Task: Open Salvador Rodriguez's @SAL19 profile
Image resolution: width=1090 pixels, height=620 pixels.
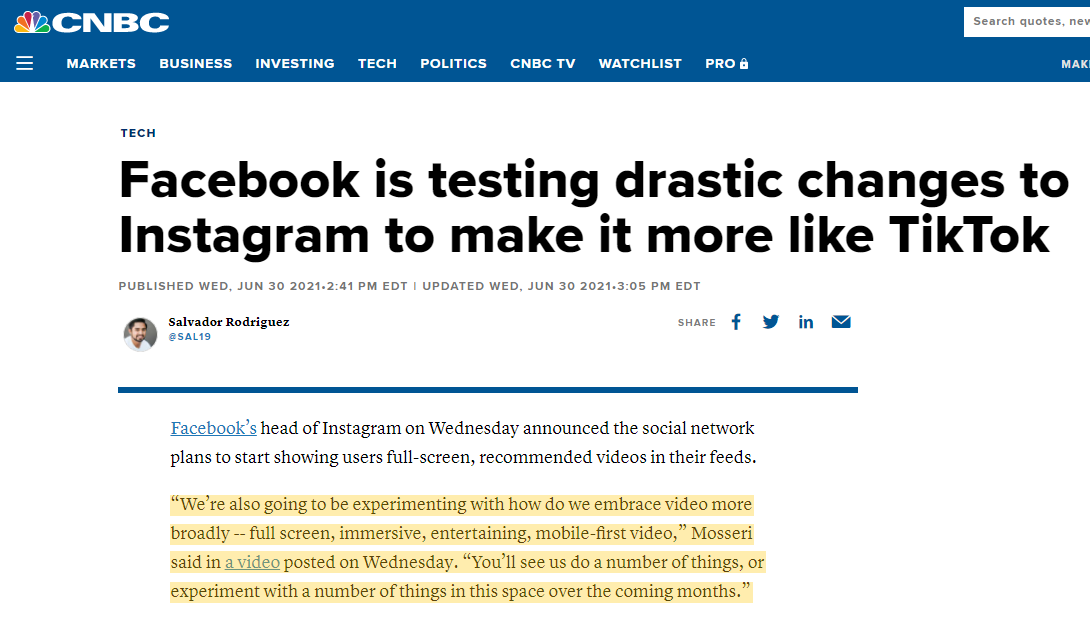Action: tap(190, 336)
